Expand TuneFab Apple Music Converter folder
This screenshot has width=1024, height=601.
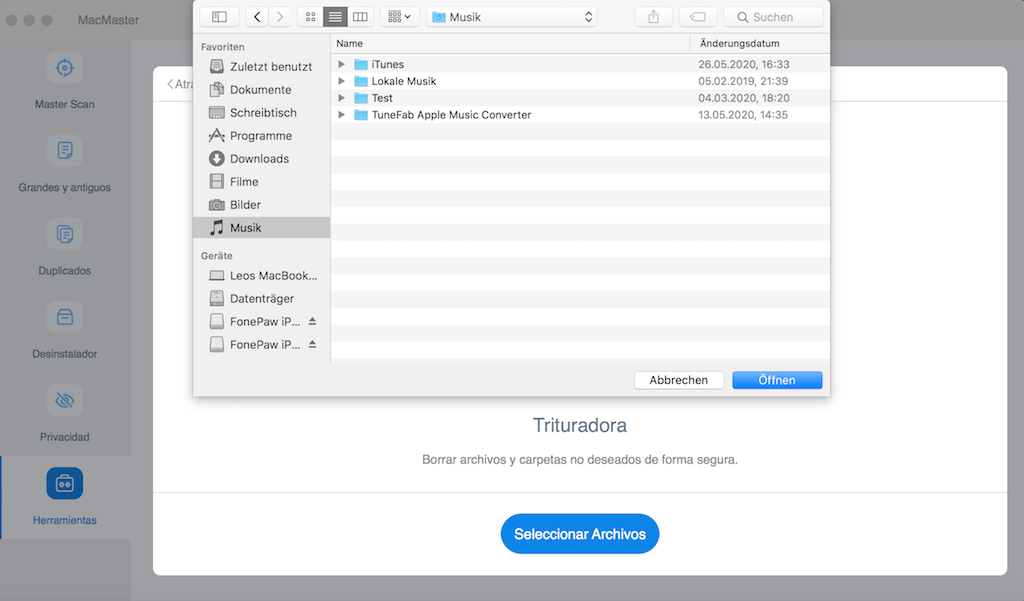point(341,115)
